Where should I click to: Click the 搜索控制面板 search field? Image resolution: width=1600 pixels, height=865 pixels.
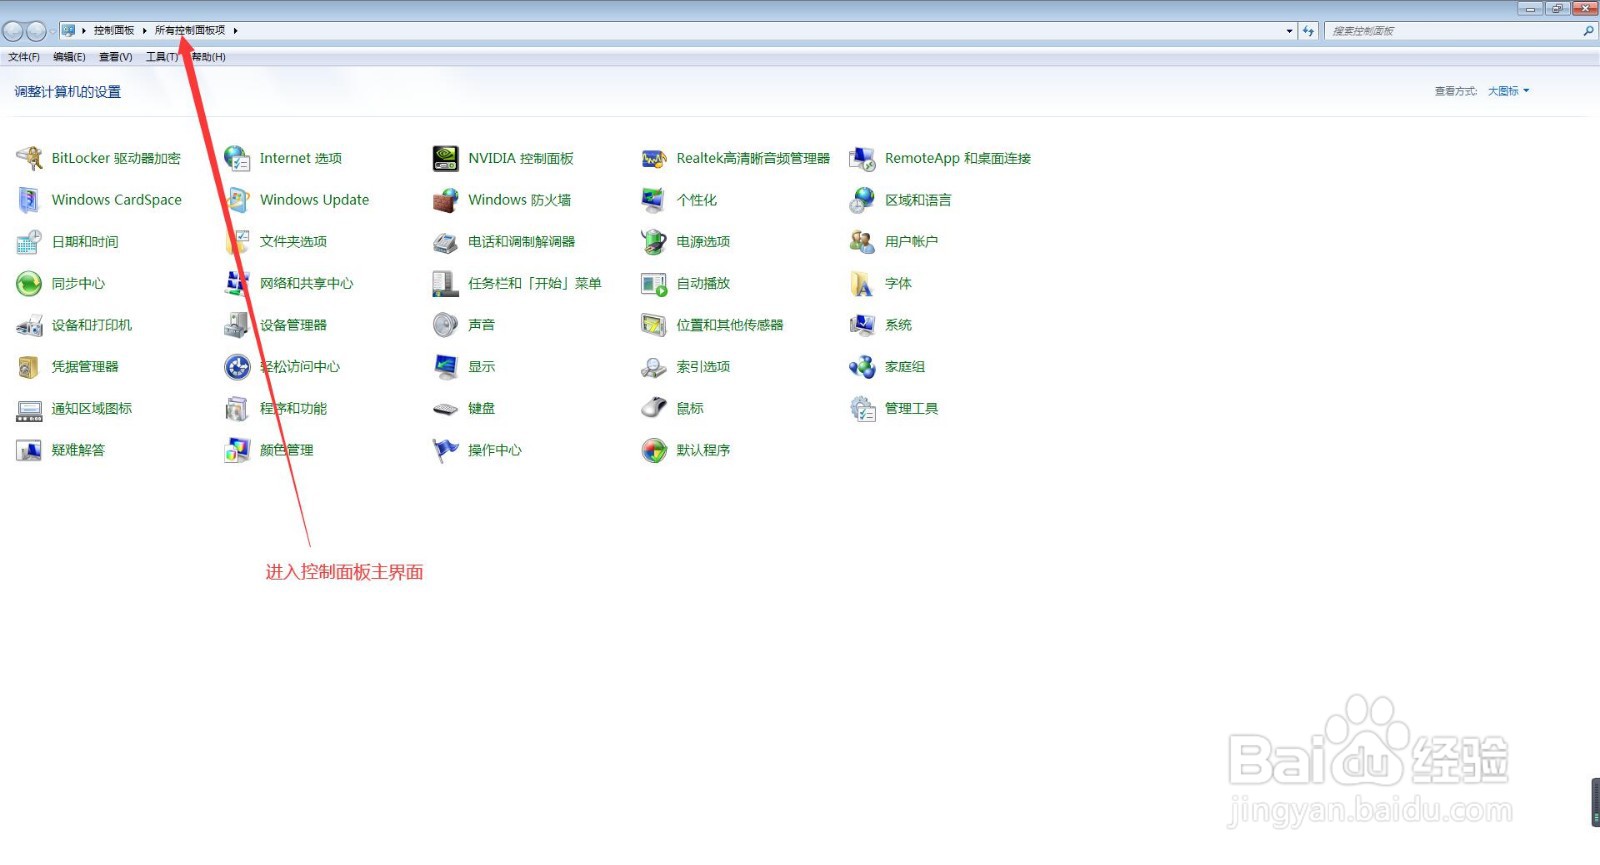click(x=1453, y=31)
